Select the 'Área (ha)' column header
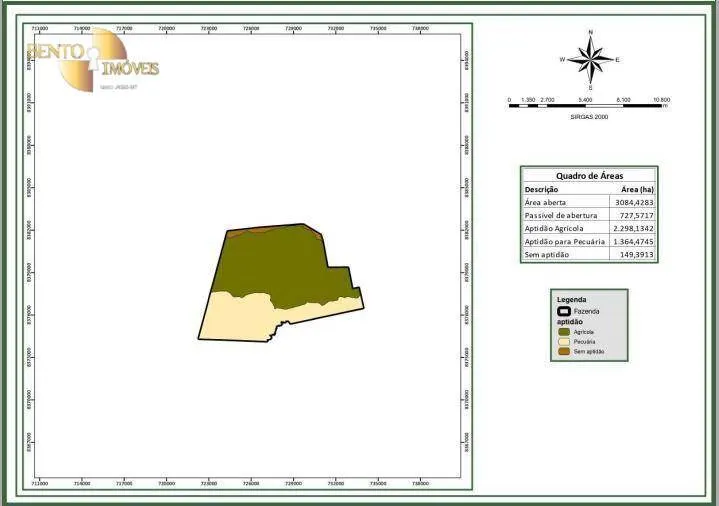Screen dimensions: 719x506 coord(637,189)
